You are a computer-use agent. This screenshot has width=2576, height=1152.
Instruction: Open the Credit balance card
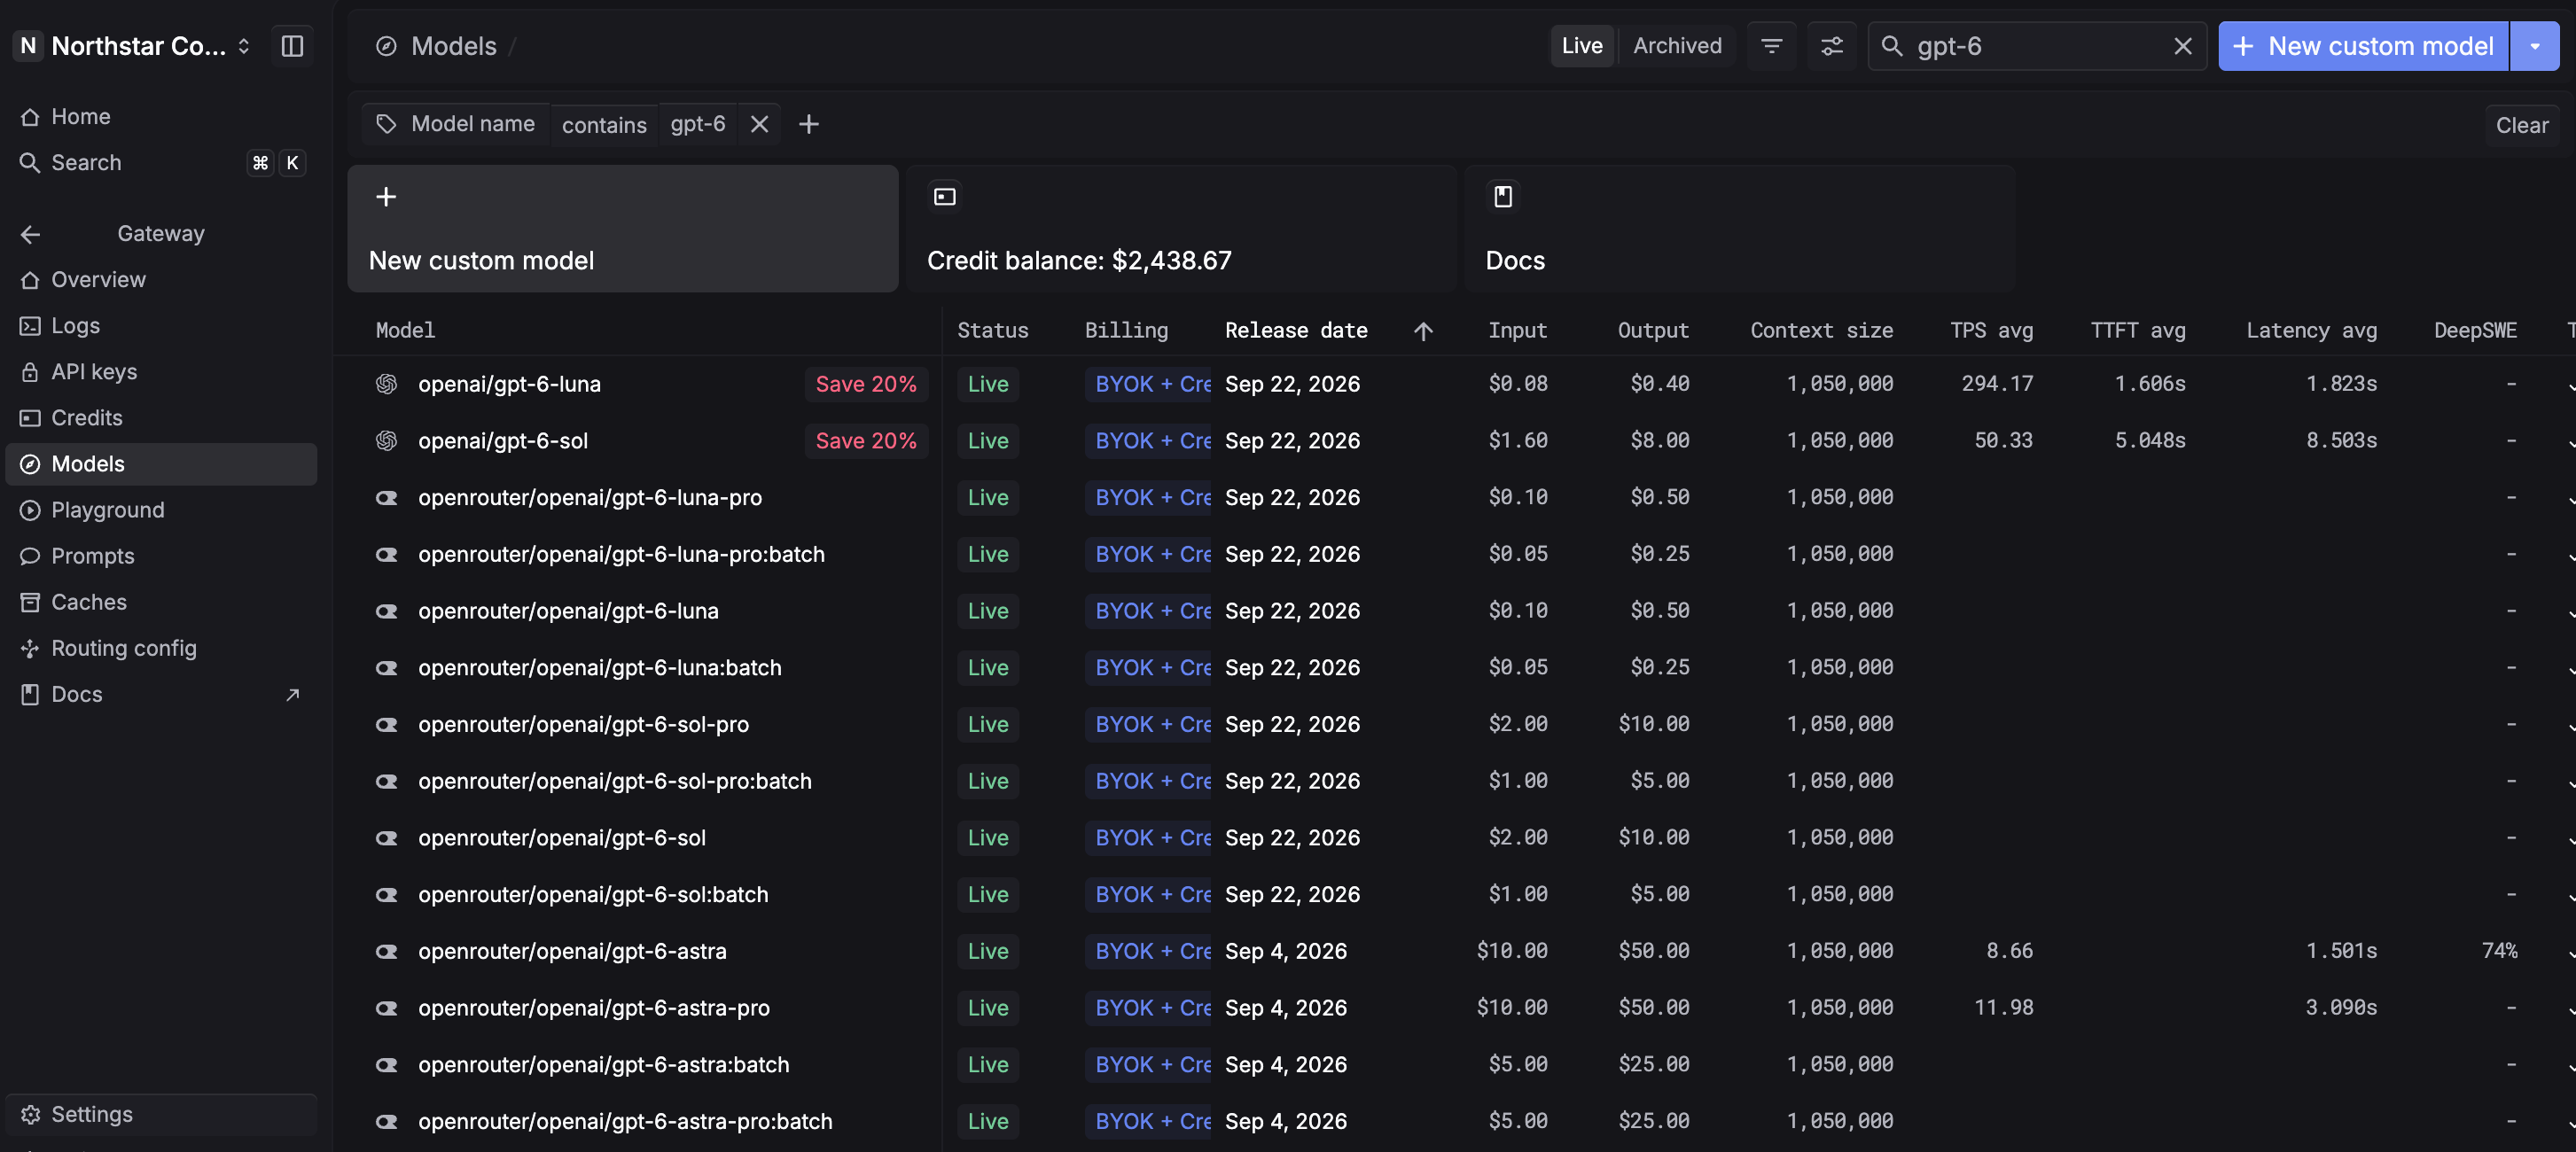click(1180, 229)
